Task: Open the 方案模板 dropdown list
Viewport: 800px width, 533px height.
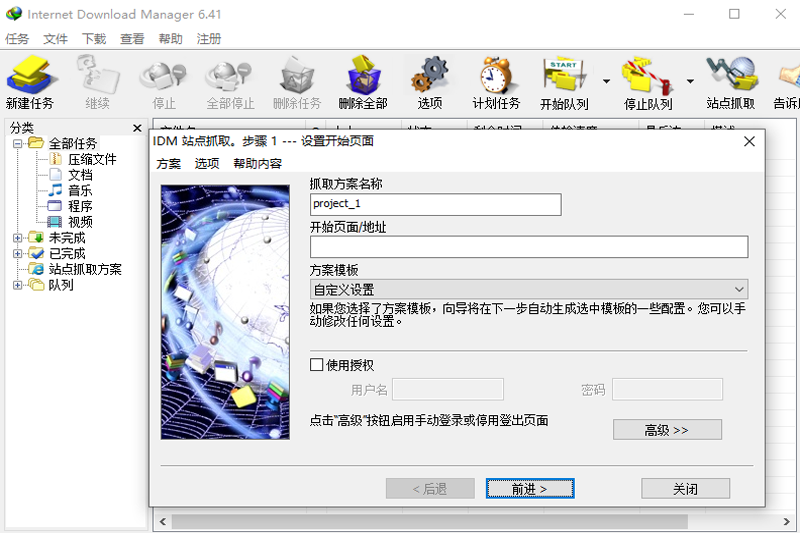Action: (x=529, y=290)
